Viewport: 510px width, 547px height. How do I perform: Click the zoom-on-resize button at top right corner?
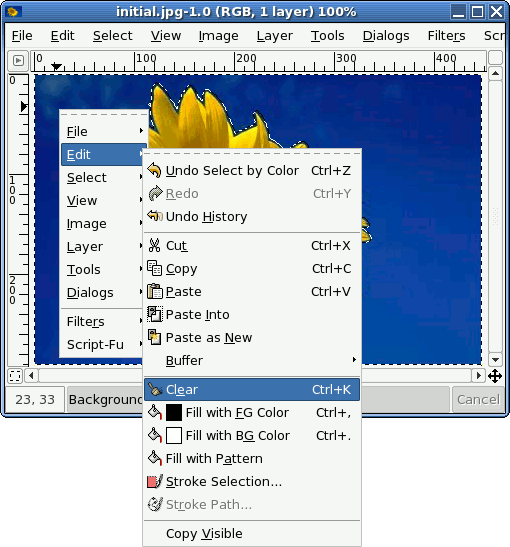(x=495, y=58)
